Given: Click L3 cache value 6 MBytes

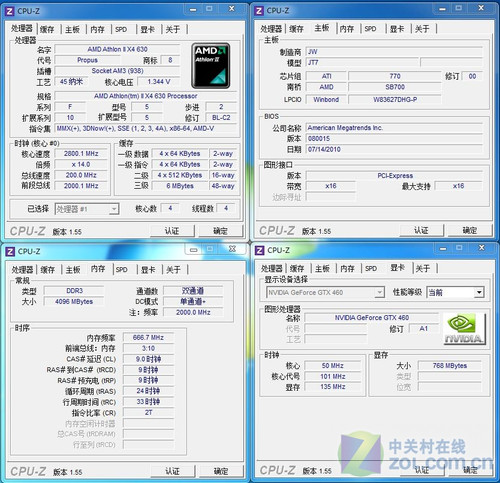Looking at the screenshot, I should point(180,186).
